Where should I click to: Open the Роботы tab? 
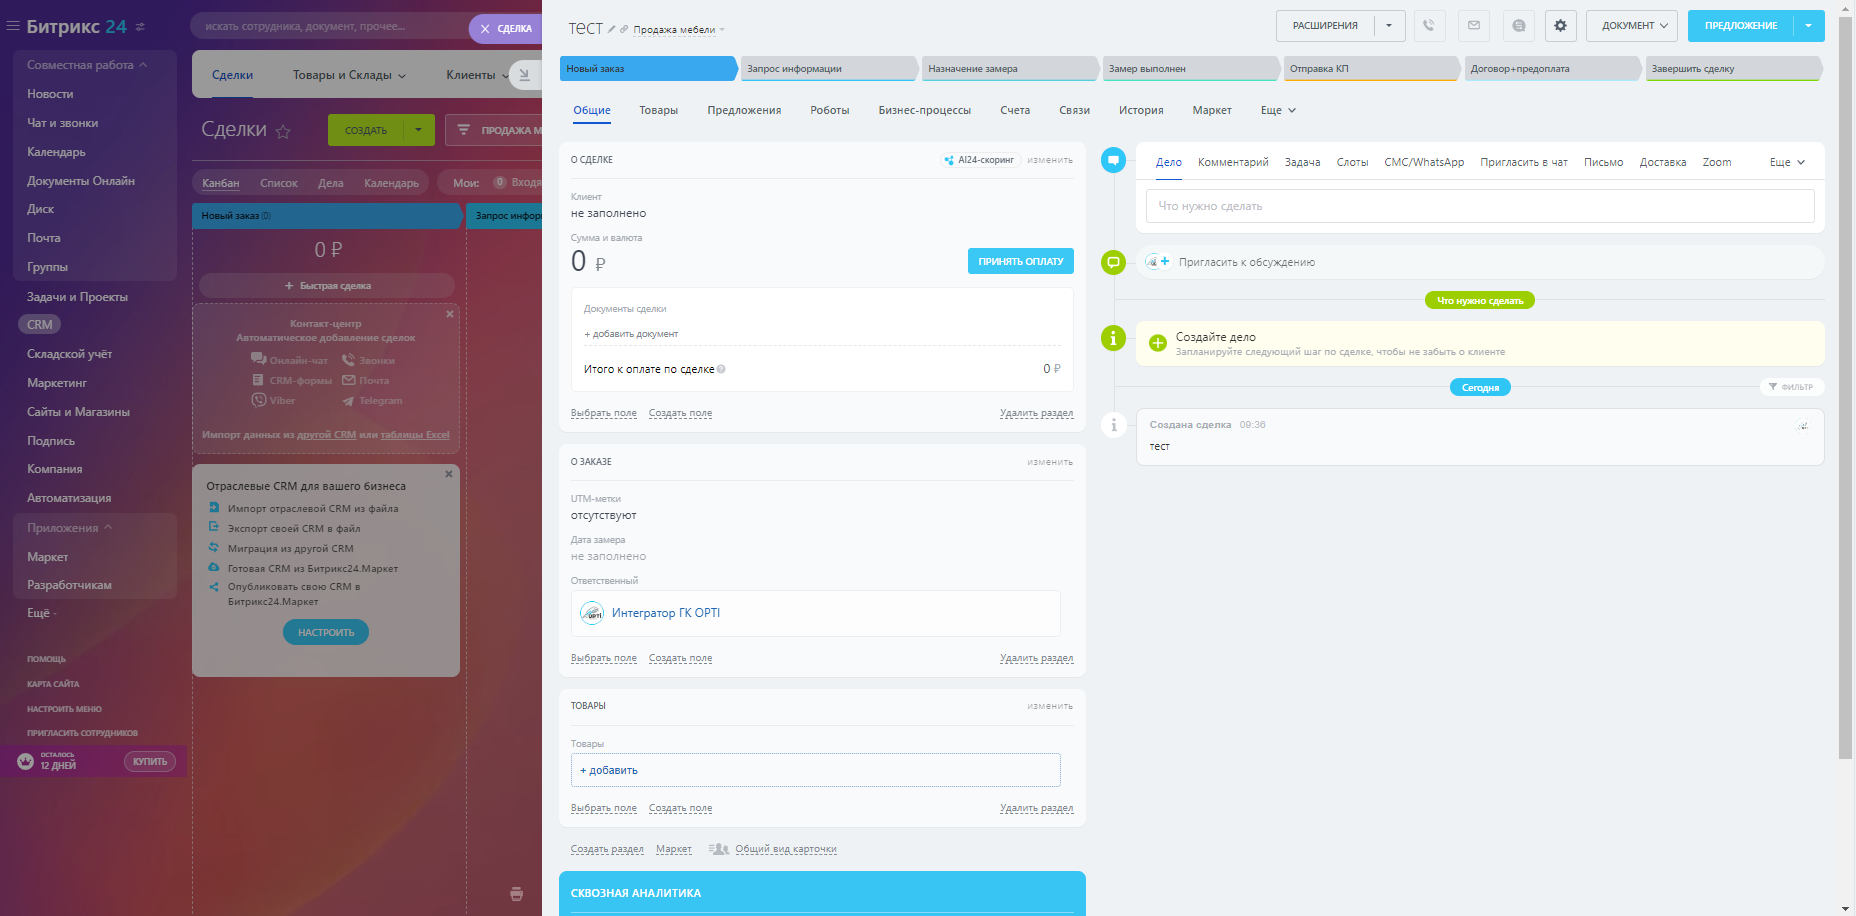(x=830, y=110)
